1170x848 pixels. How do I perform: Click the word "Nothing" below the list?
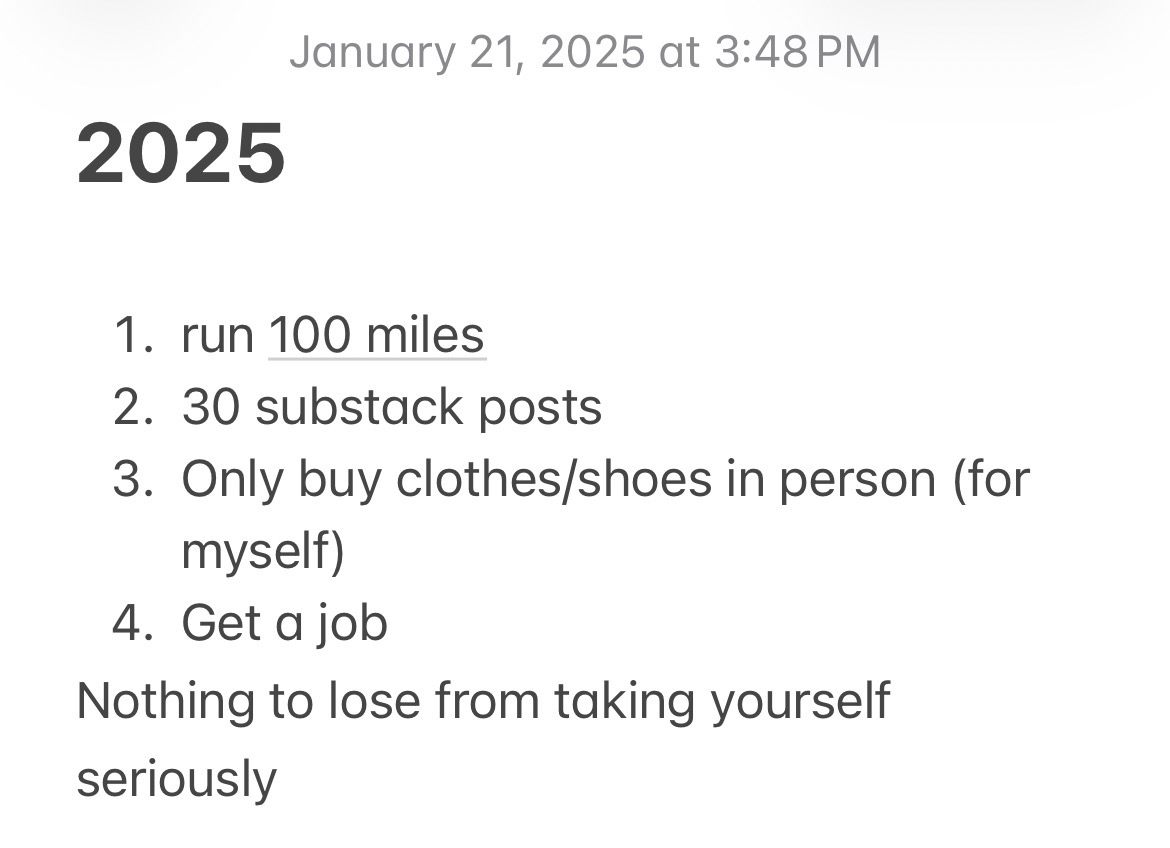tap(163, 700)
